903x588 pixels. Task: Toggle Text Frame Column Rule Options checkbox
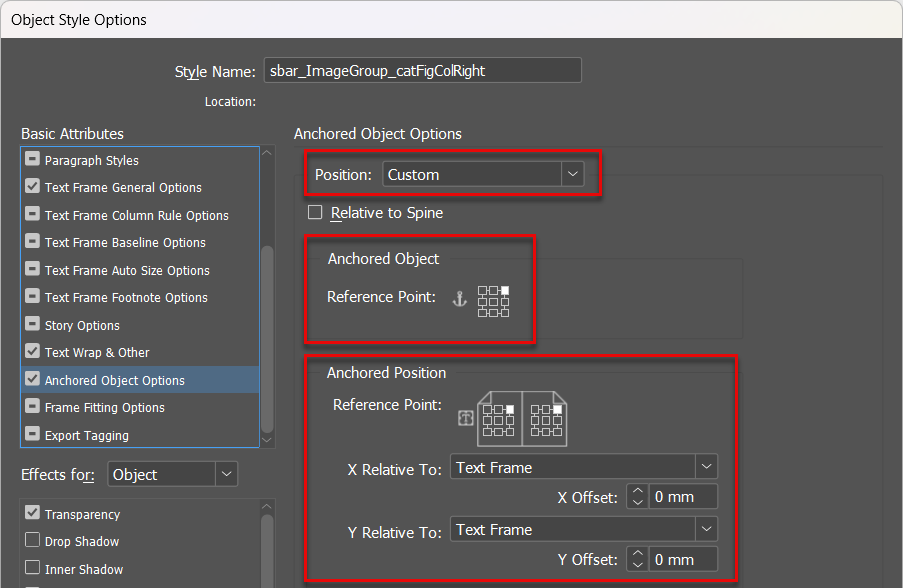(x=33, y=214)
